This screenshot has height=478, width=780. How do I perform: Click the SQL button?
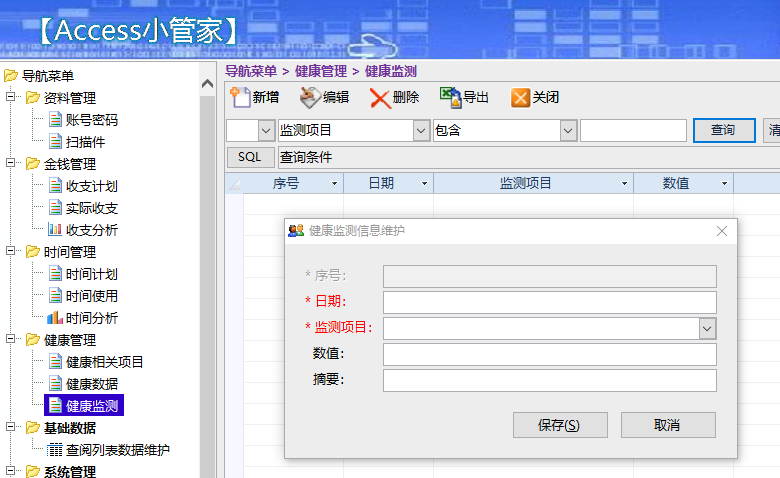click(250, 157)
